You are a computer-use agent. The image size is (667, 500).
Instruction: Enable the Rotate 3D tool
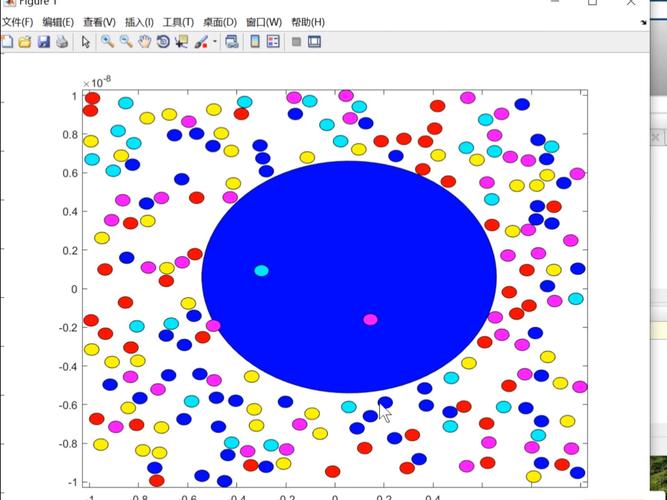point(163,42)
